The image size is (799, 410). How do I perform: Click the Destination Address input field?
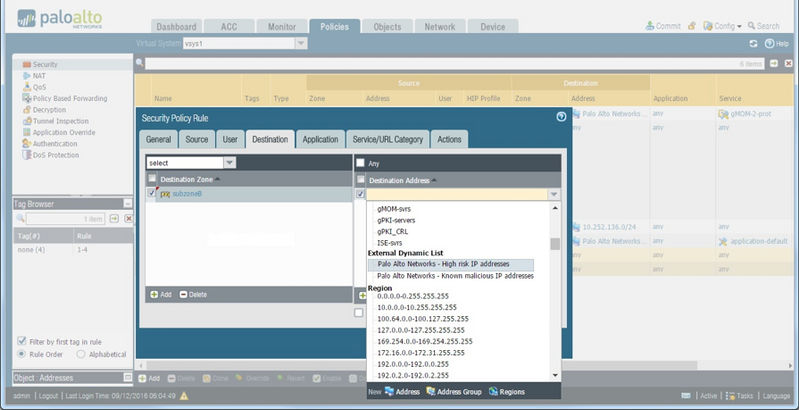coord(456,194)
